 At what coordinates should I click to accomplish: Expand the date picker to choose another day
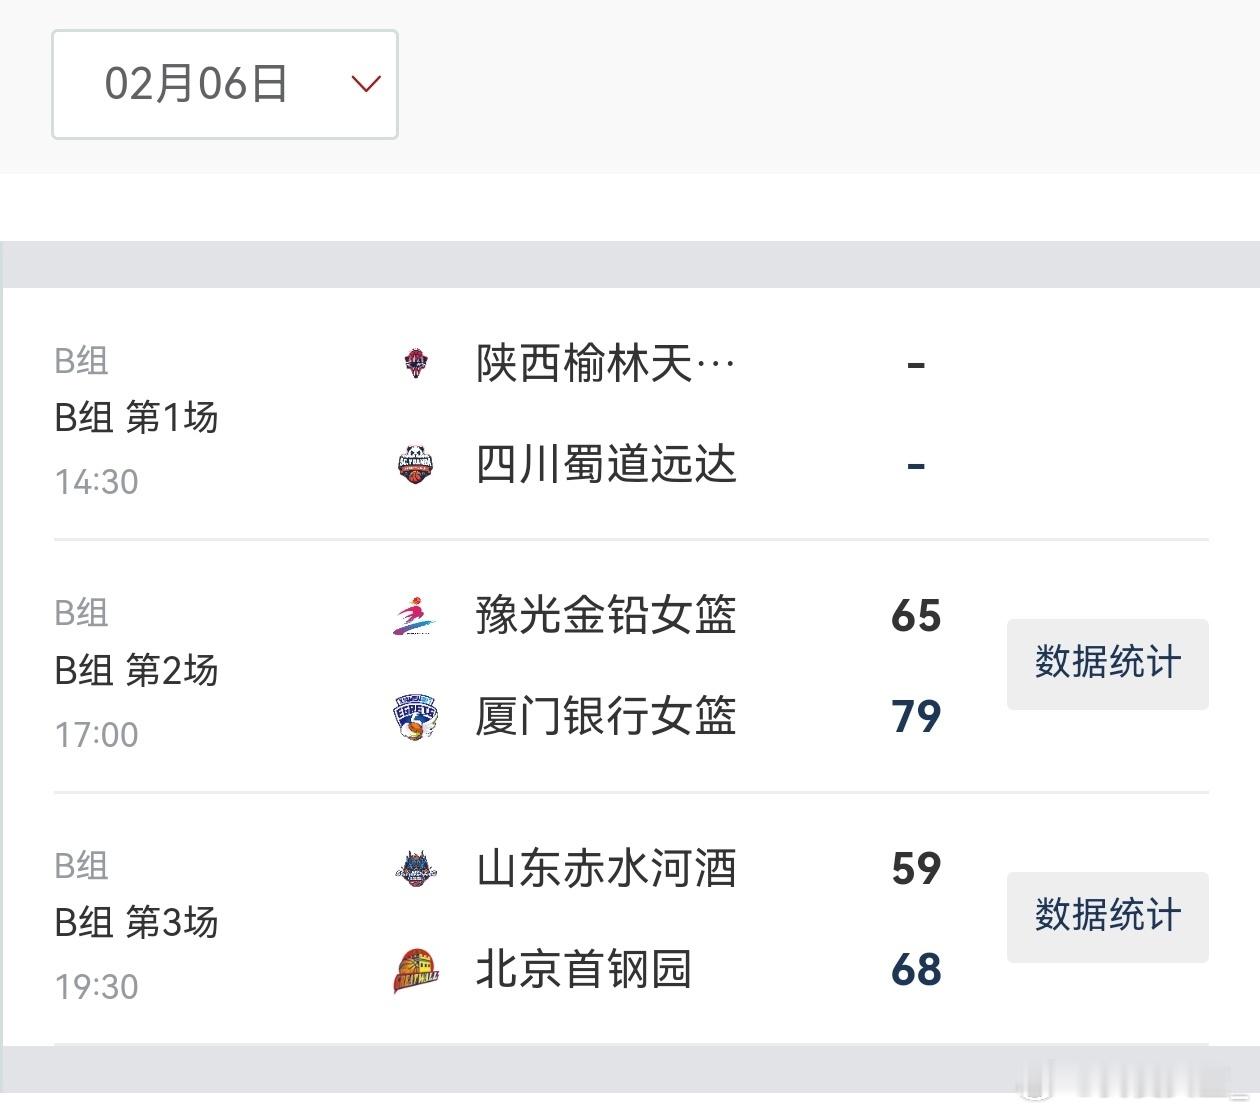click(x=224, y=84)
